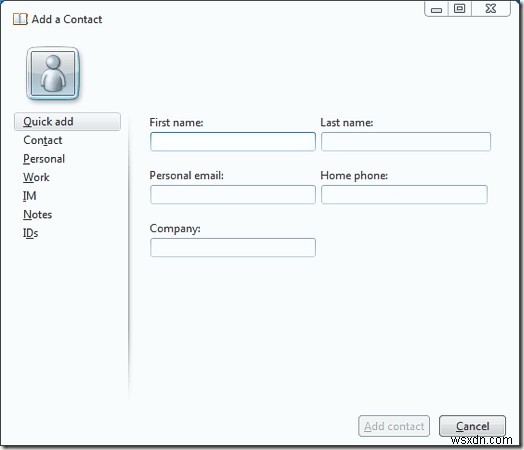Screen dimensions: 524x450
Task: Click the 'First name:' label
Action: [x=176, y=123]
